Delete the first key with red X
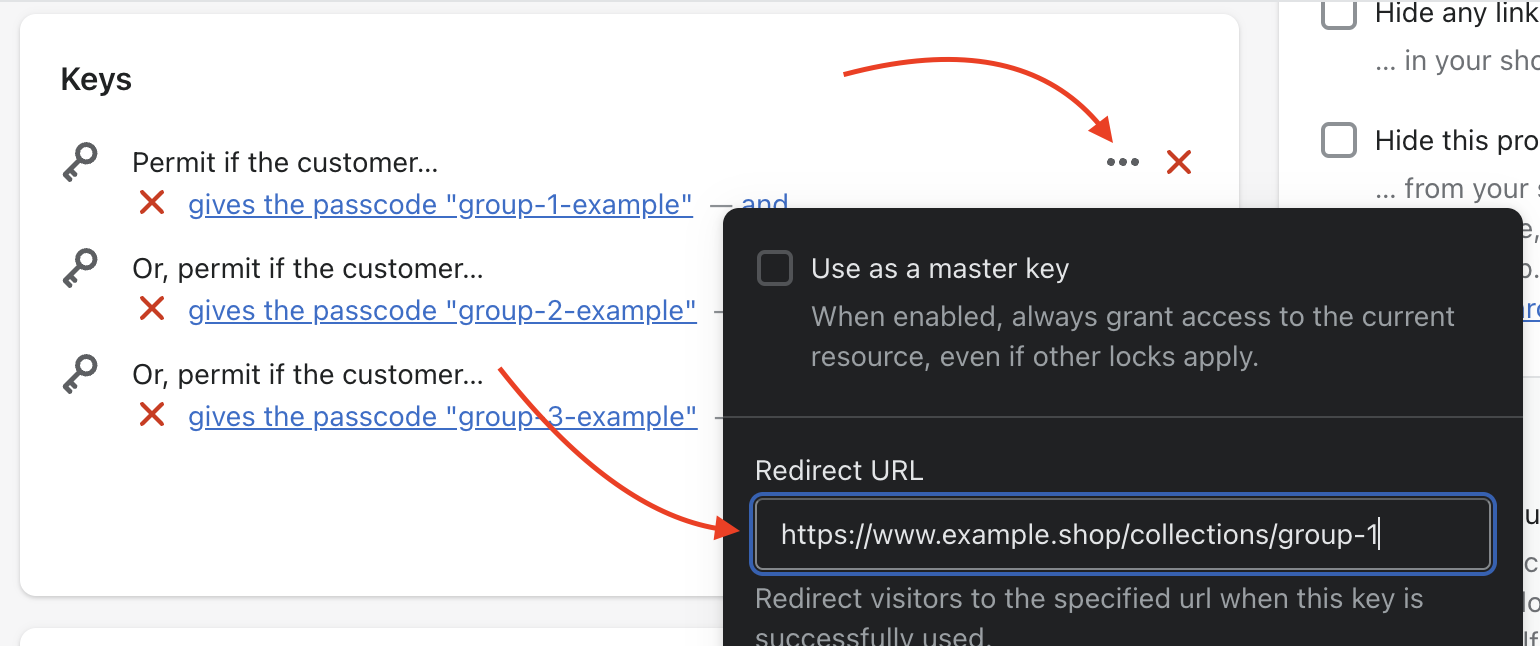This screenshot has height=646, width=1540. 1179,162
